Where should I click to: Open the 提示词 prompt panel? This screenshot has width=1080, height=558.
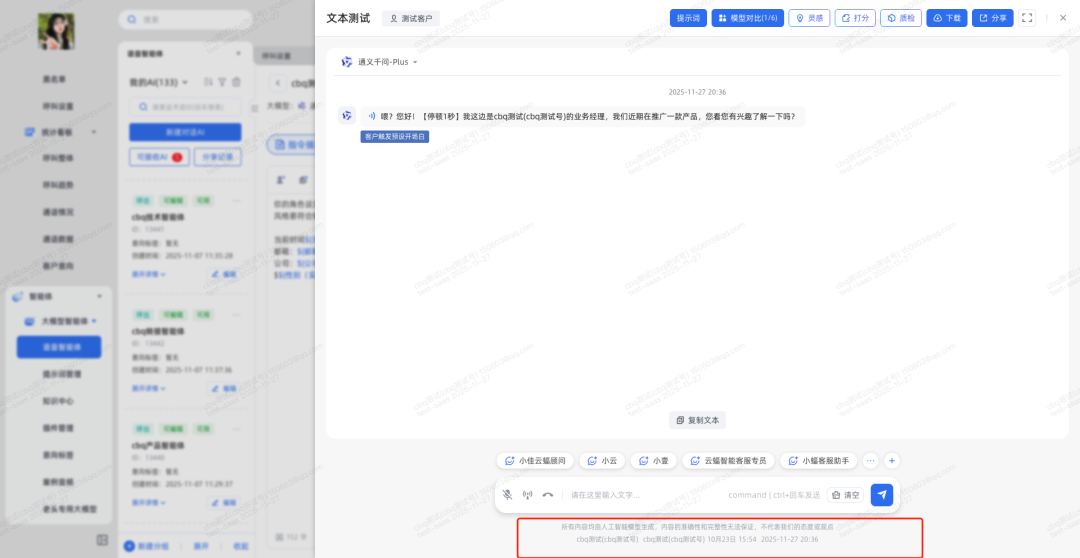click(x=688, y=18)
